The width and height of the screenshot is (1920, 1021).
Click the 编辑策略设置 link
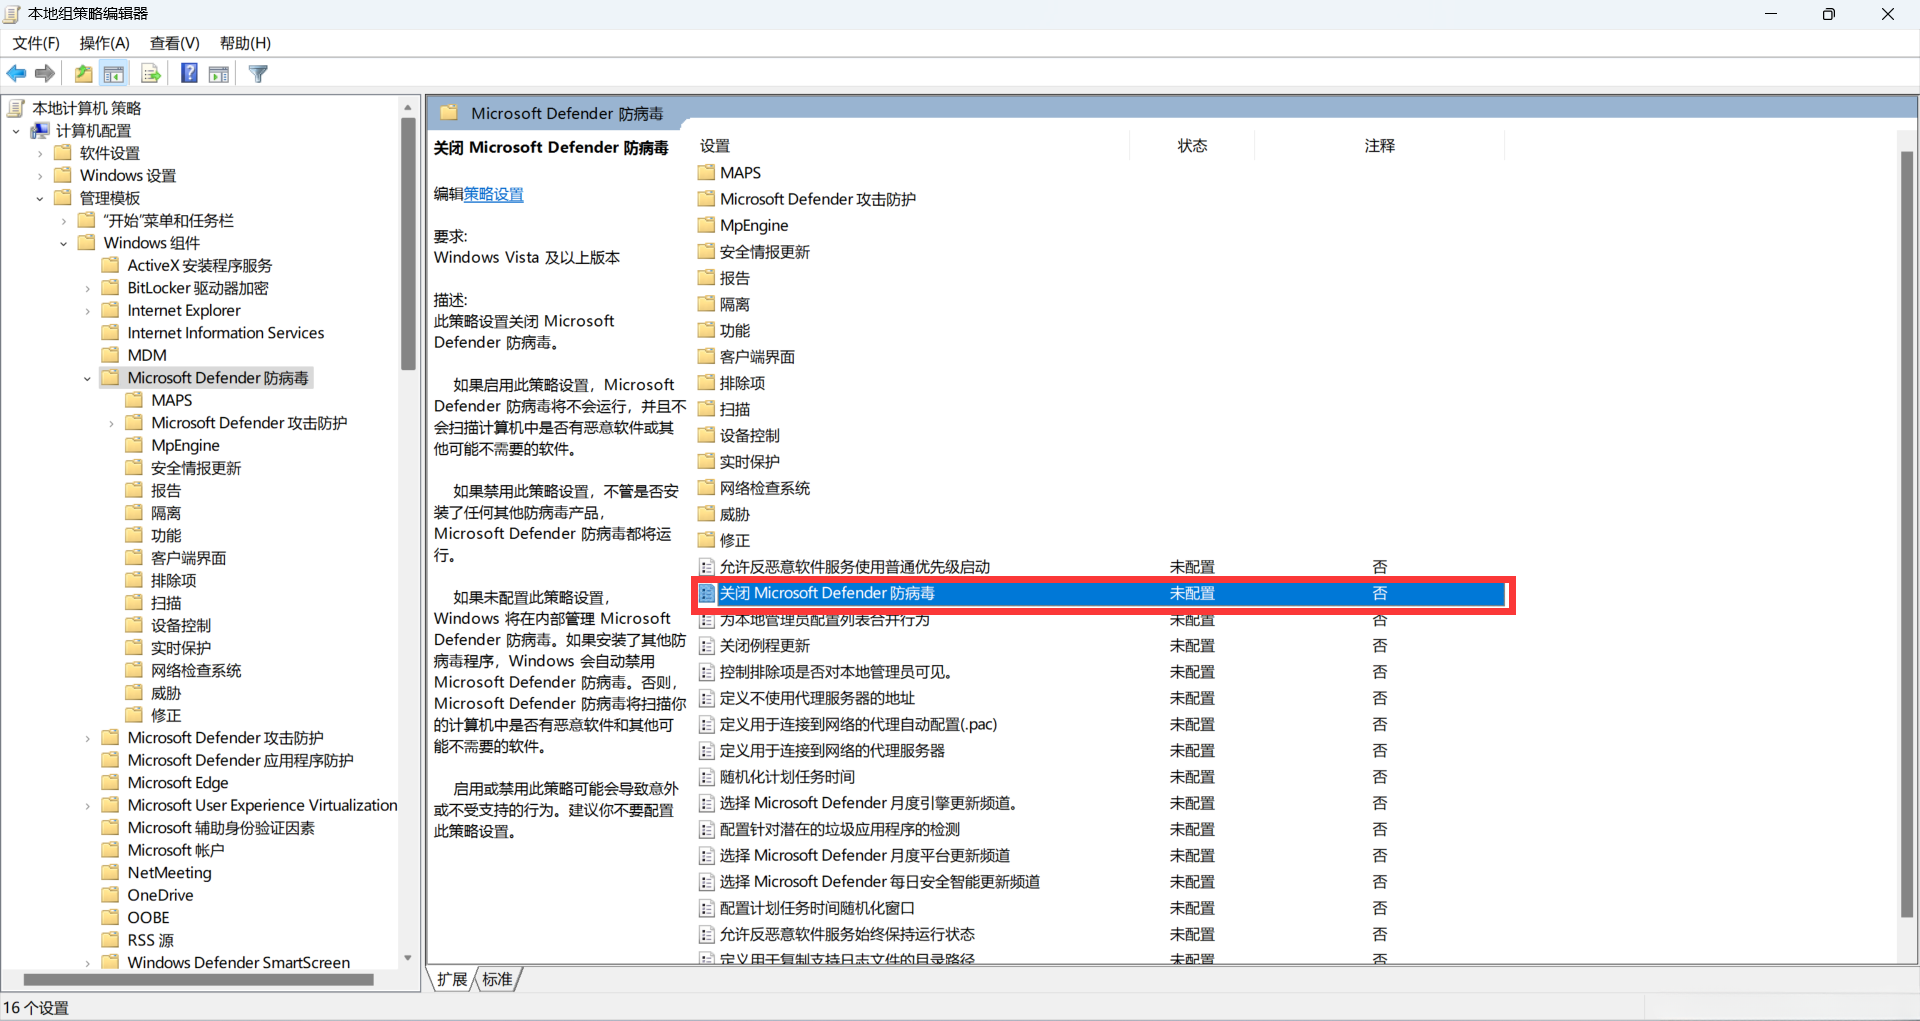tap(494, 194)
